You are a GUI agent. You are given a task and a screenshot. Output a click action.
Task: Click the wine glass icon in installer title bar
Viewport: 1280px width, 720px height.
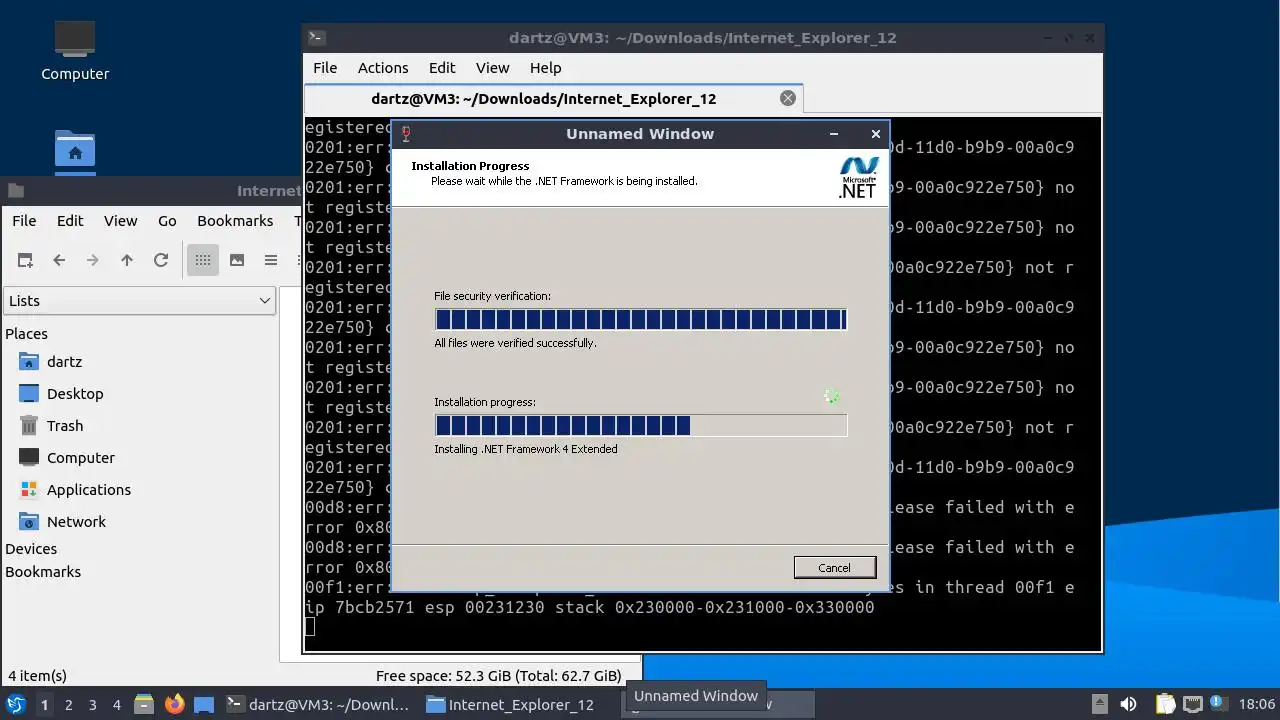(406, 134)
